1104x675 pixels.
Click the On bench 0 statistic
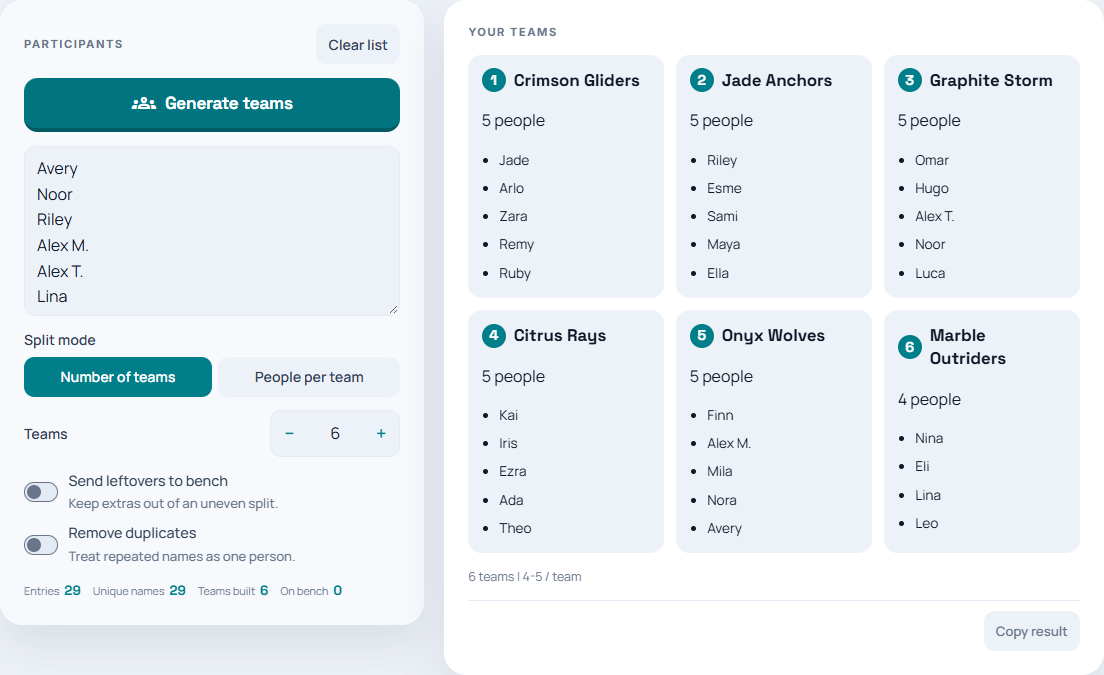[311, 591]
